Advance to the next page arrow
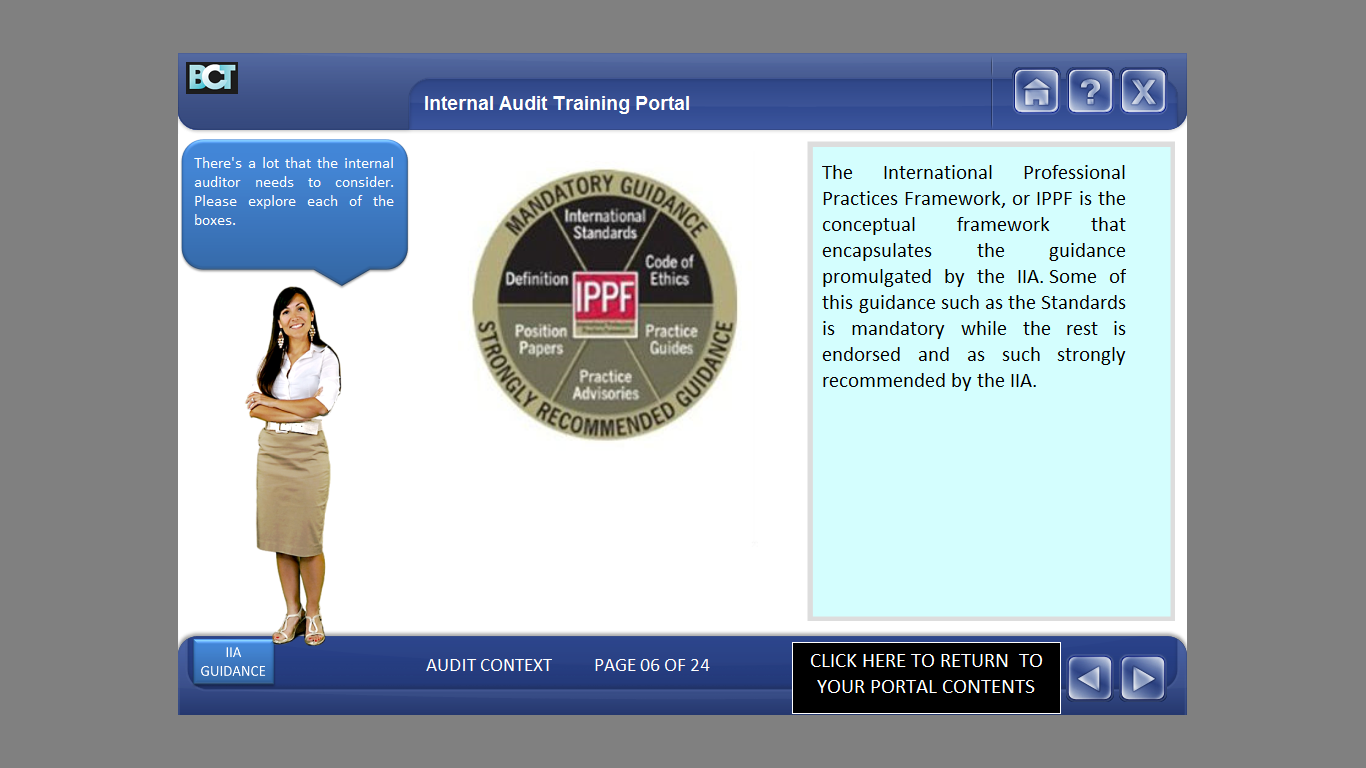 (1143, 679)
